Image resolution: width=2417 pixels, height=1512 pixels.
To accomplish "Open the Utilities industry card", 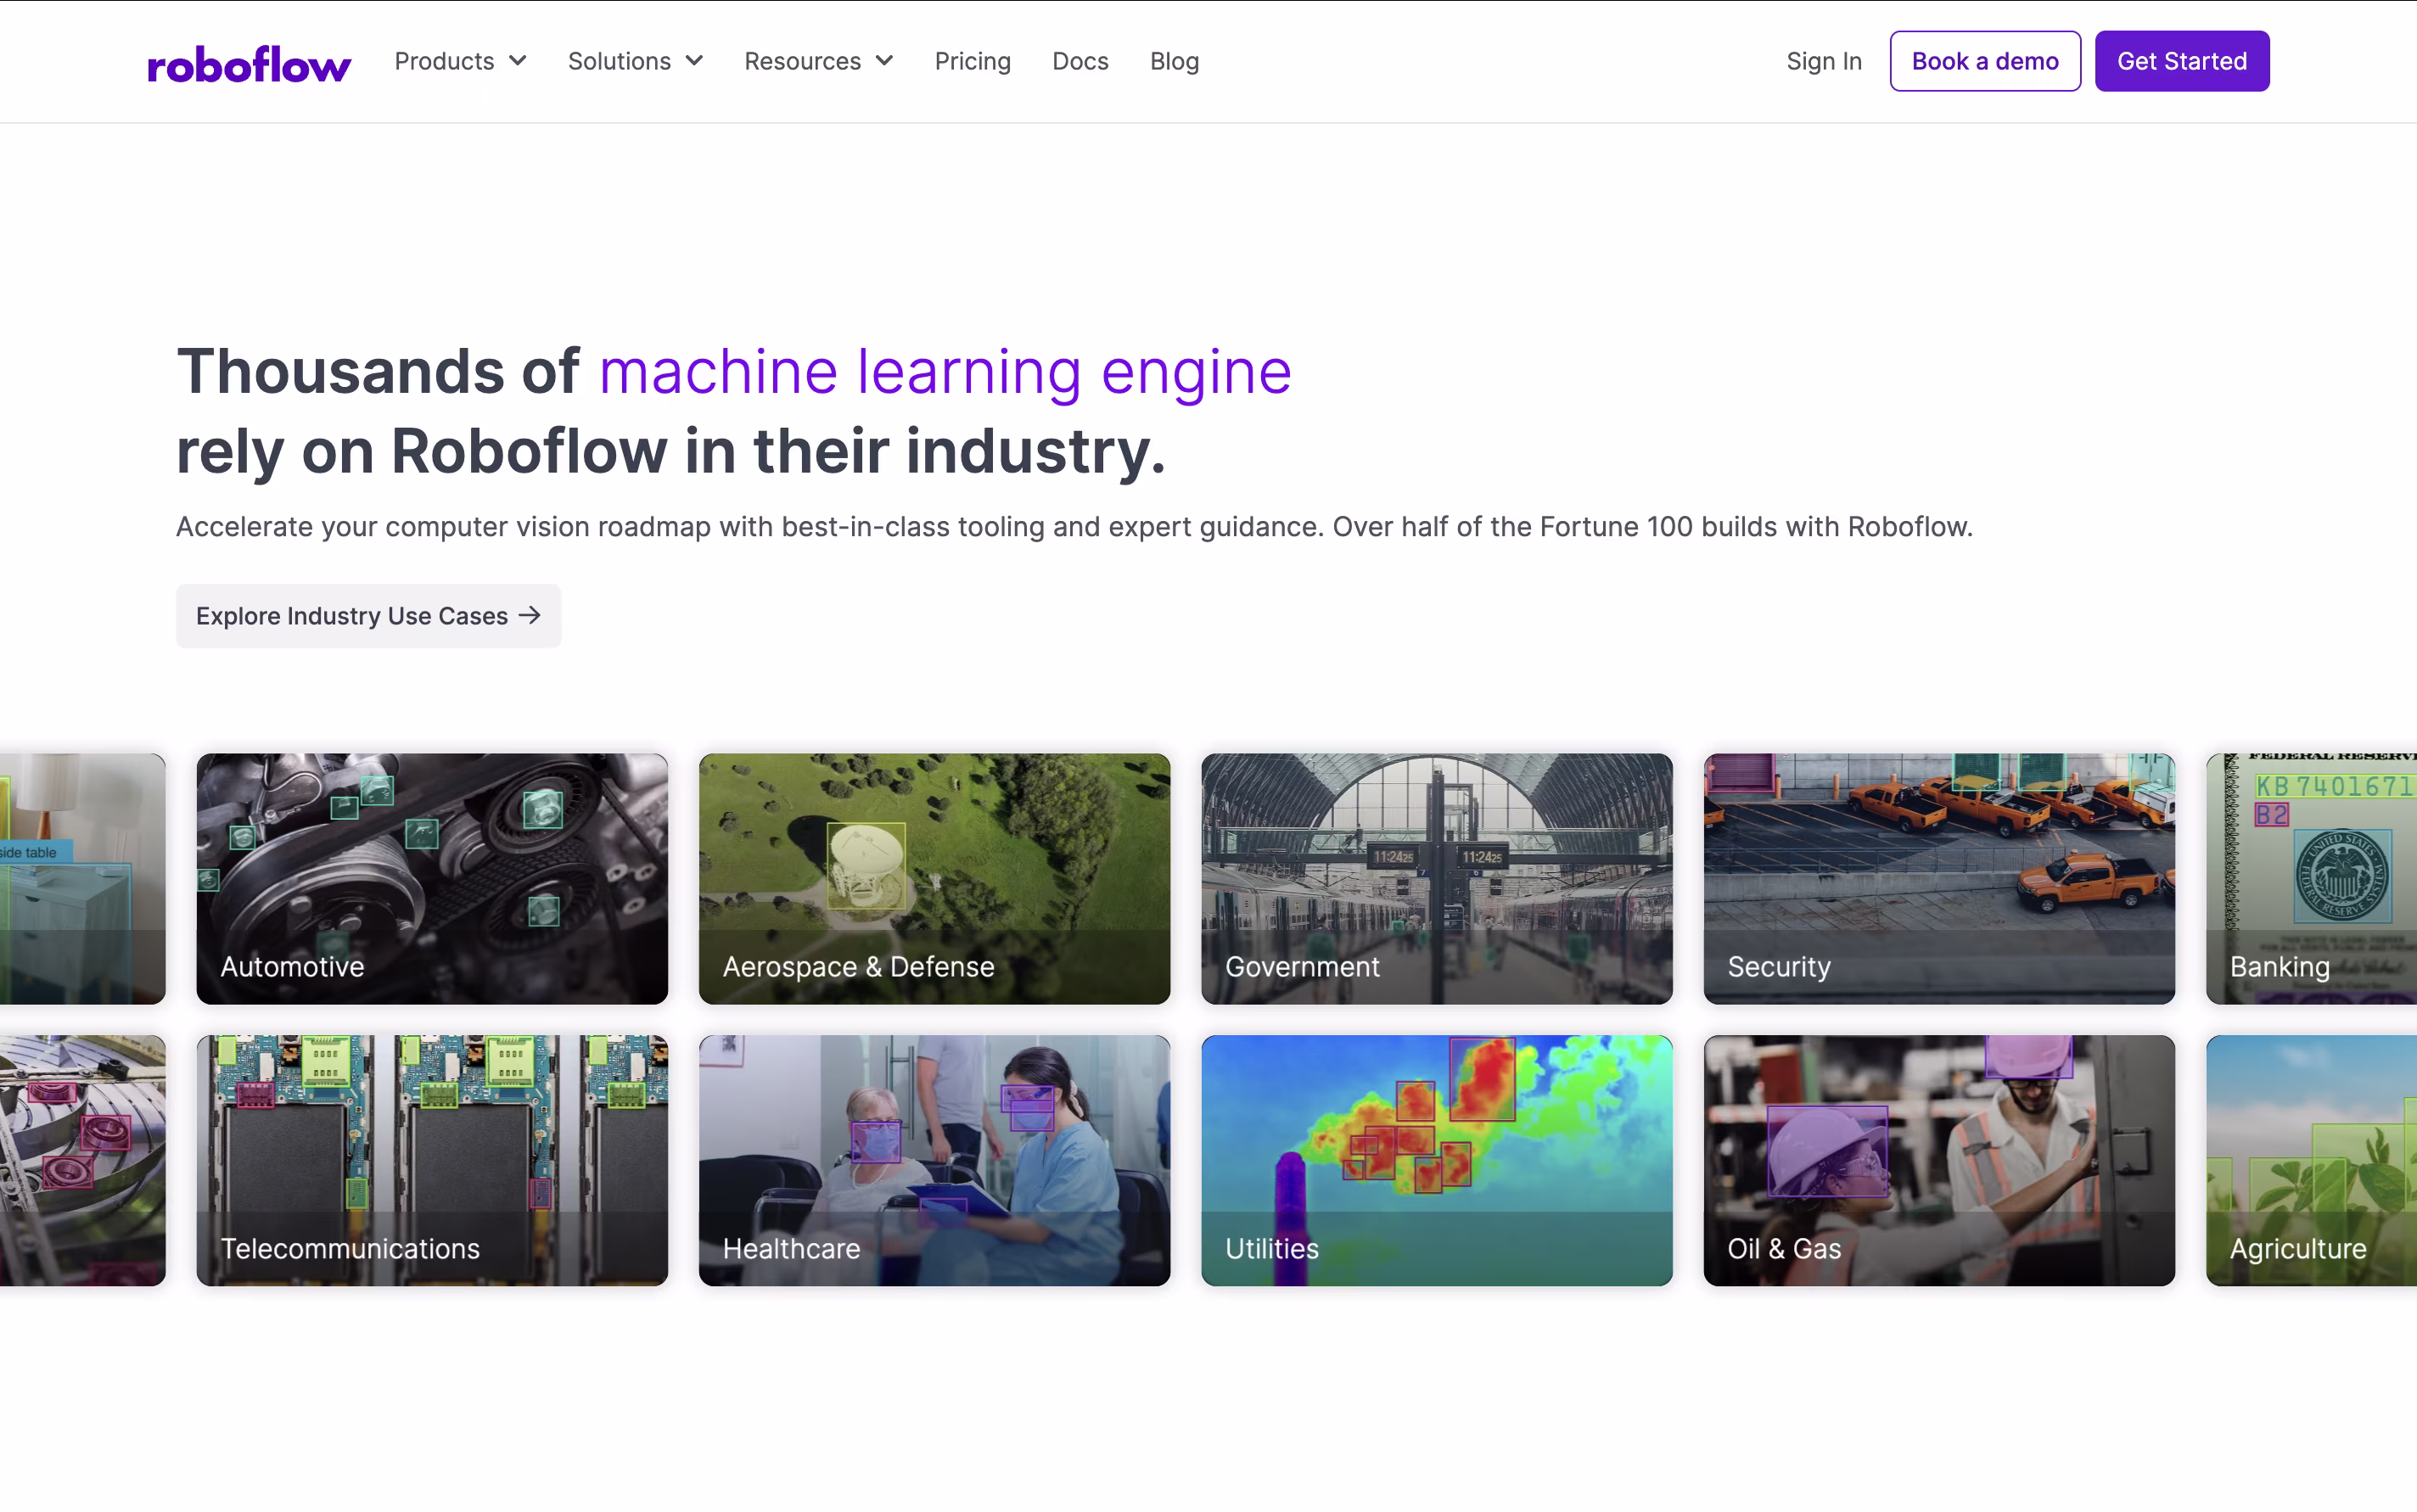I will [1436, 1161].
